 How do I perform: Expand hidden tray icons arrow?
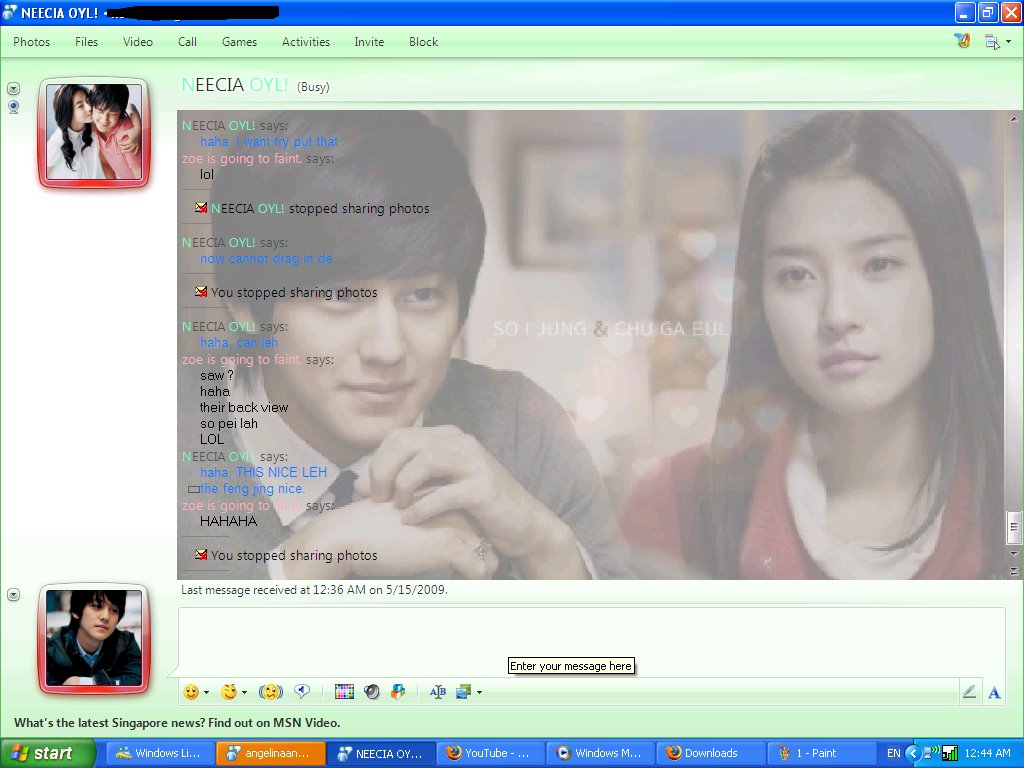click(912, 753)
